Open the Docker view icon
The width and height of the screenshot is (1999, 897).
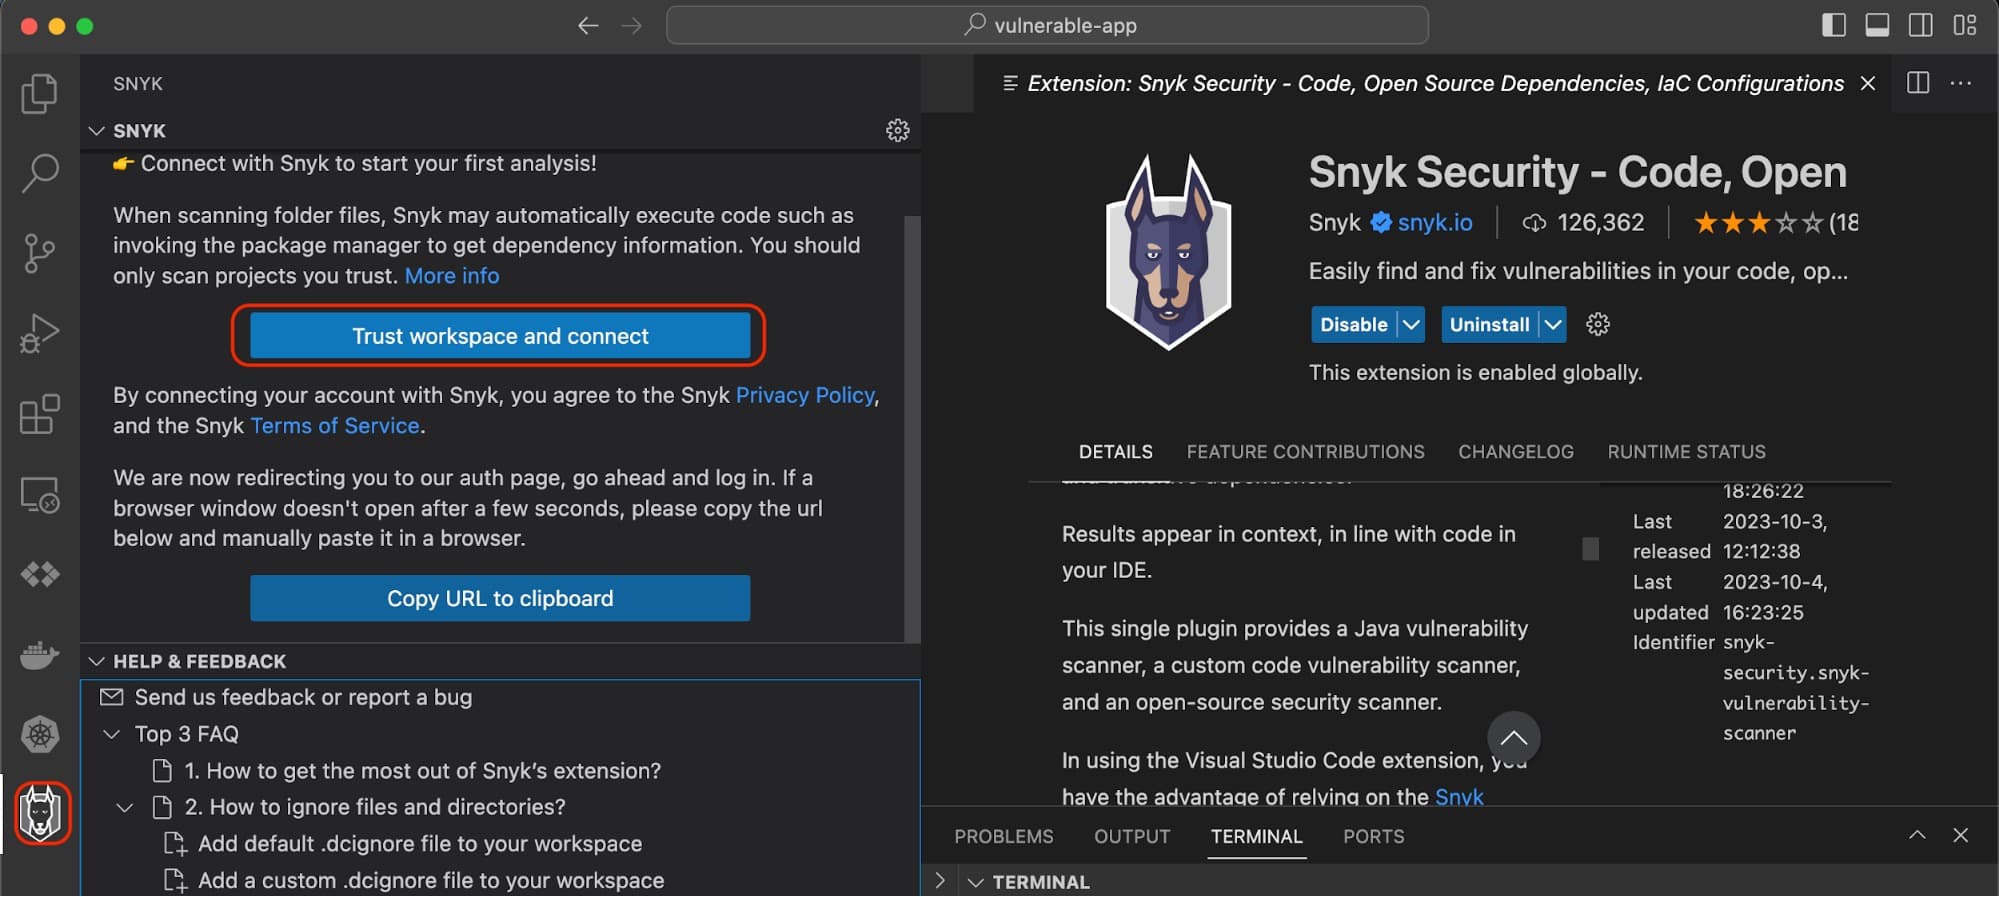click(40, 655)
